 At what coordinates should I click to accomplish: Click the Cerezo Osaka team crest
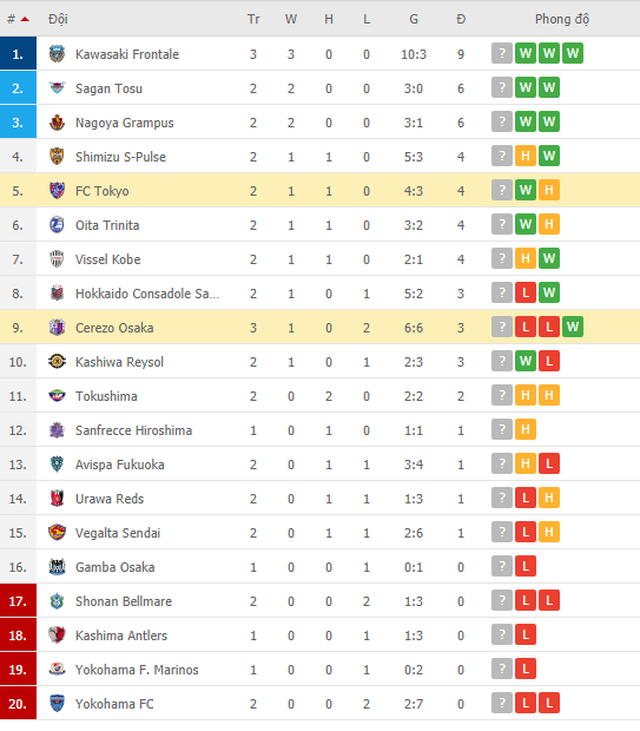tap(57, 327)
